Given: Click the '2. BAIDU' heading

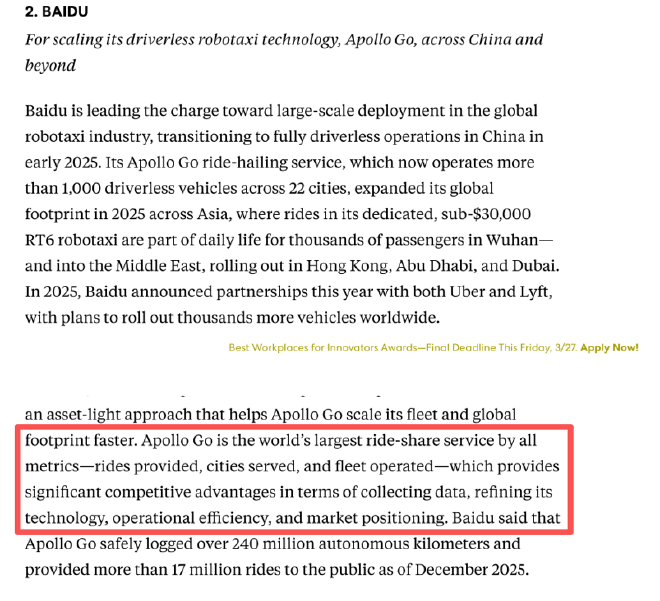Looking at the screenshot, I should pos(56,12).
